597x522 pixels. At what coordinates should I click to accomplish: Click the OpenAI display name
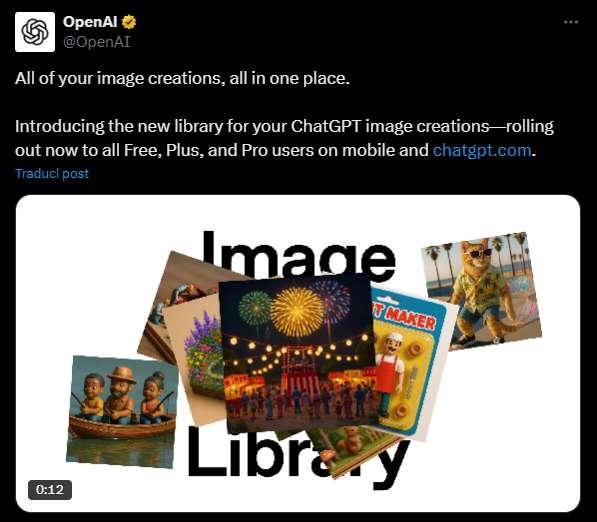pyautogui.click(x=90, y=22)
